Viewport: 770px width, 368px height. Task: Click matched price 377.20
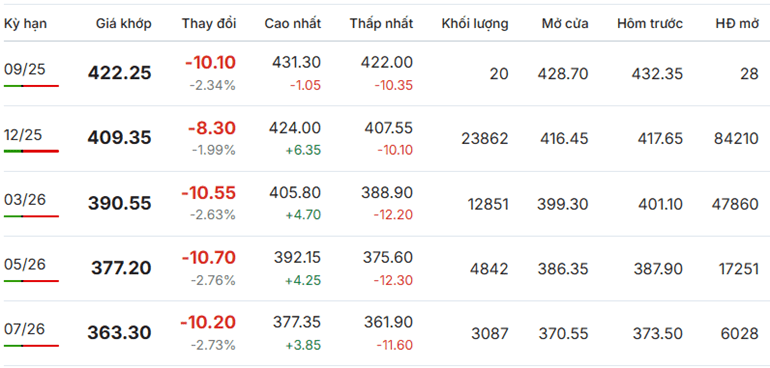pos(121,268)
